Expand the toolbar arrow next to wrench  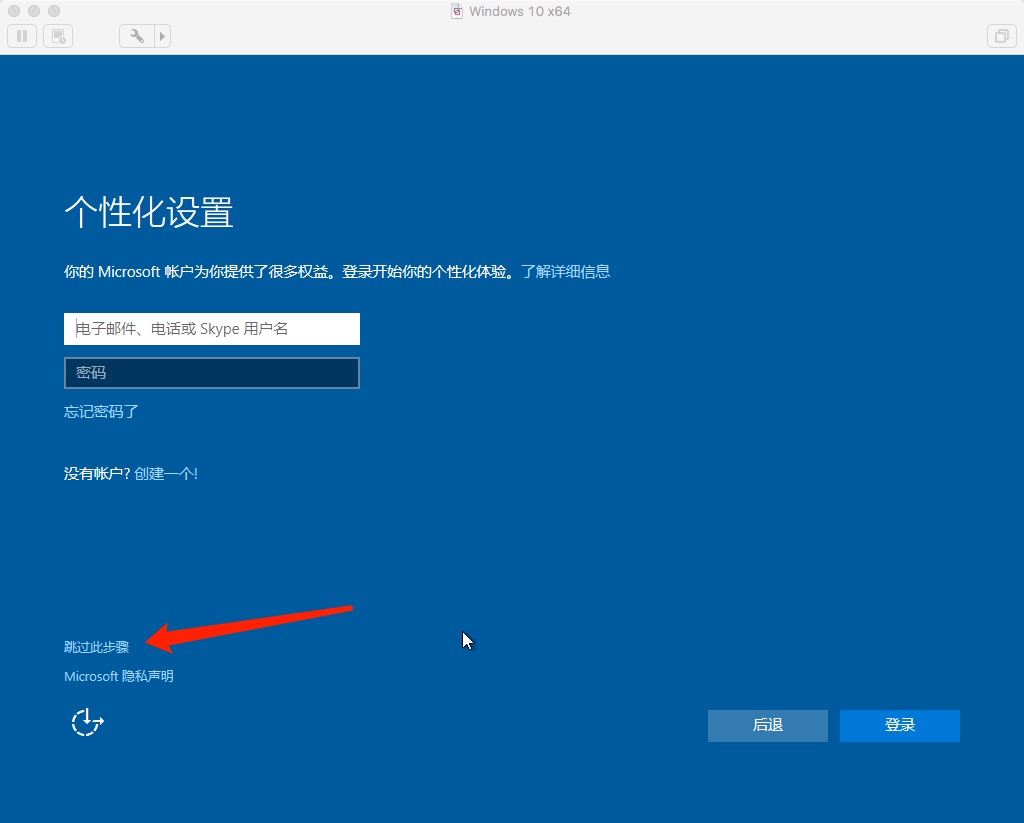click(163, 36)
